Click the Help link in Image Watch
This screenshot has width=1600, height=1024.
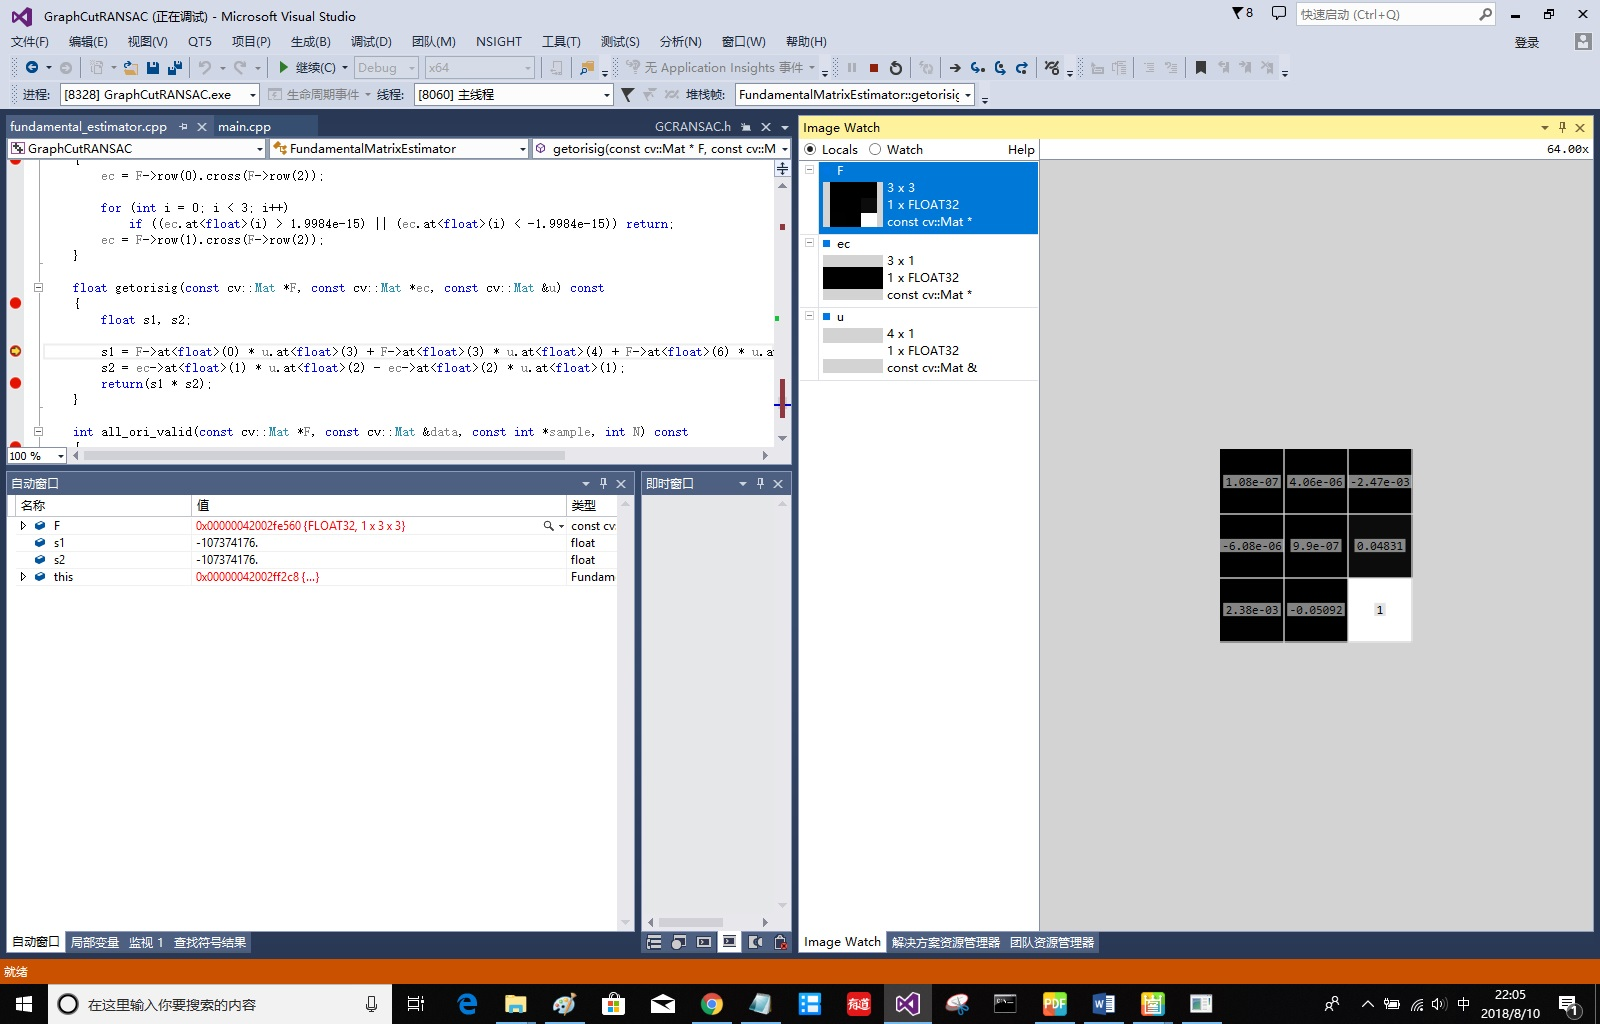pyautogui.click(x=1020, y=149)
